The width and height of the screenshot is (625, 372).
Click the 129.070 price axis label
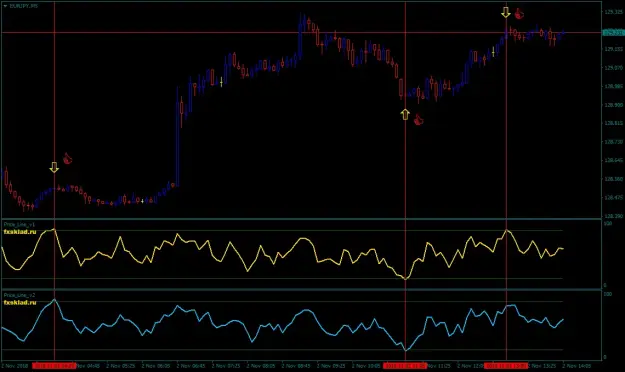[613, 68]
